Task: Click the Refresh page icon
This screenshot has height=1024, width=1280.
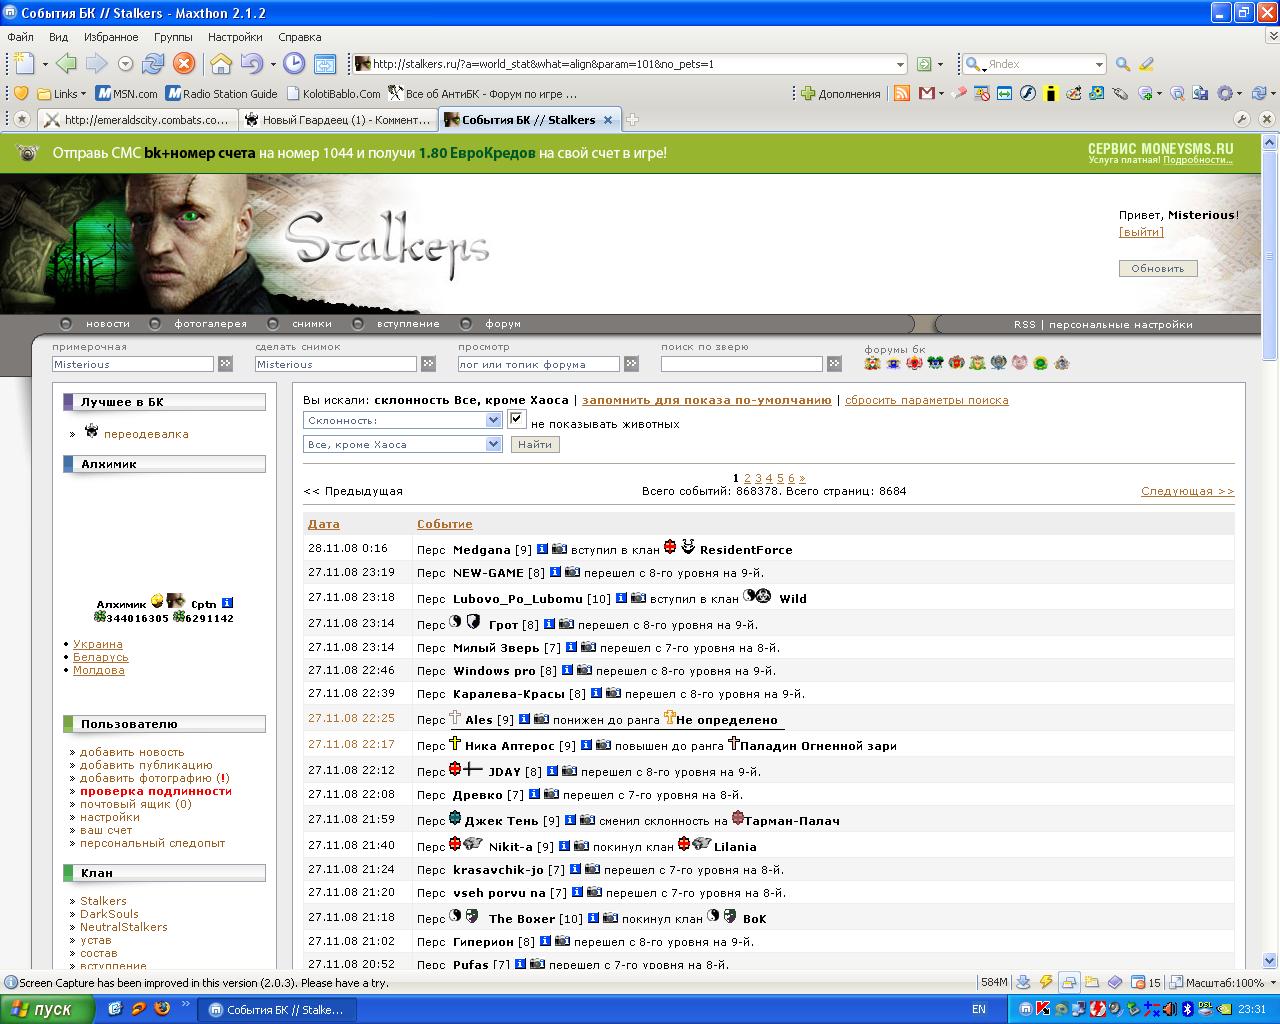Action: [x=153, y=64]
